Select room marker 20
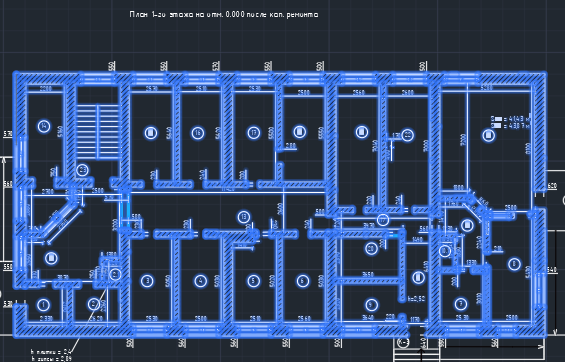Screen dimensions: 565x362 pyautogui.click(x=371, y=249)
